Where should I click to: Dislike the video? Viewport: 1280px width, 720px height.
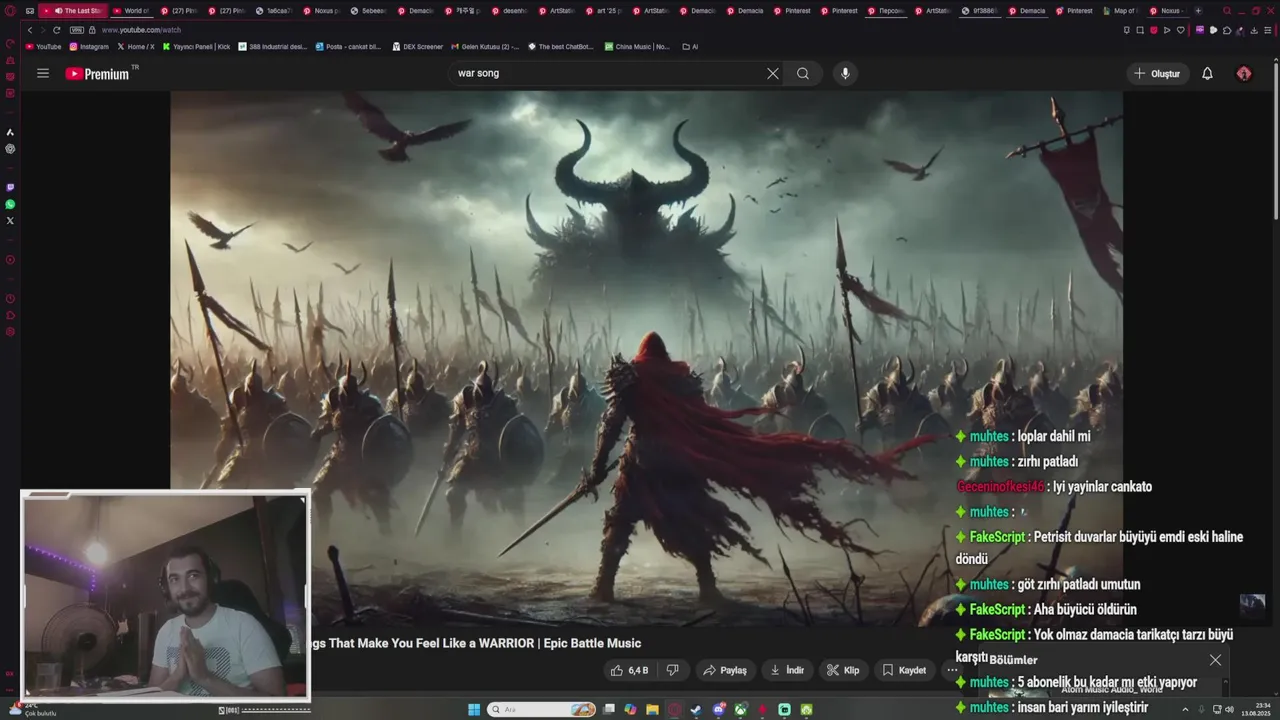(x=673, y=670)
